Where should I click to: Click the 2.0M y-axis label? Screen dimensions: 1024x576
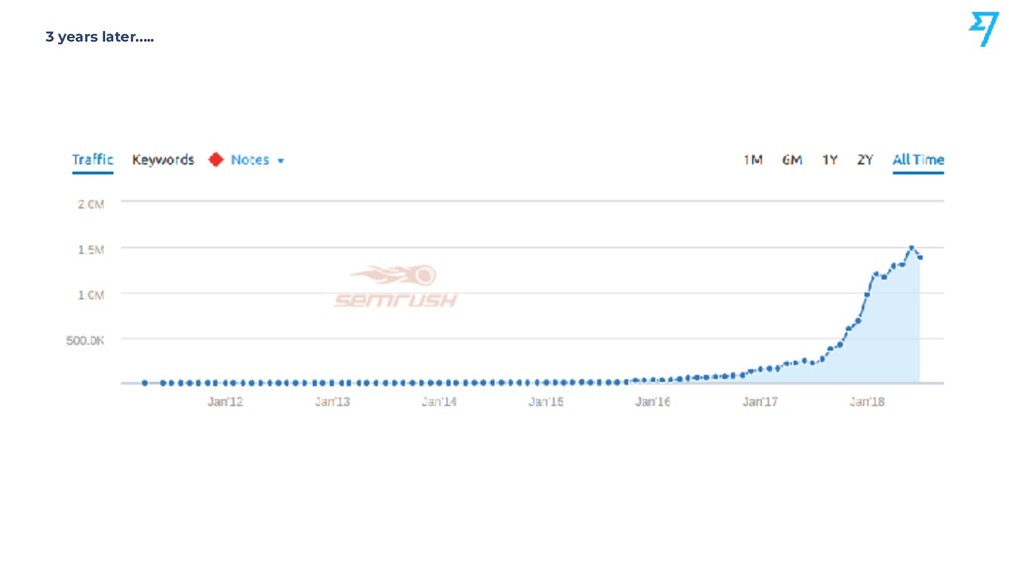point(91,204)
